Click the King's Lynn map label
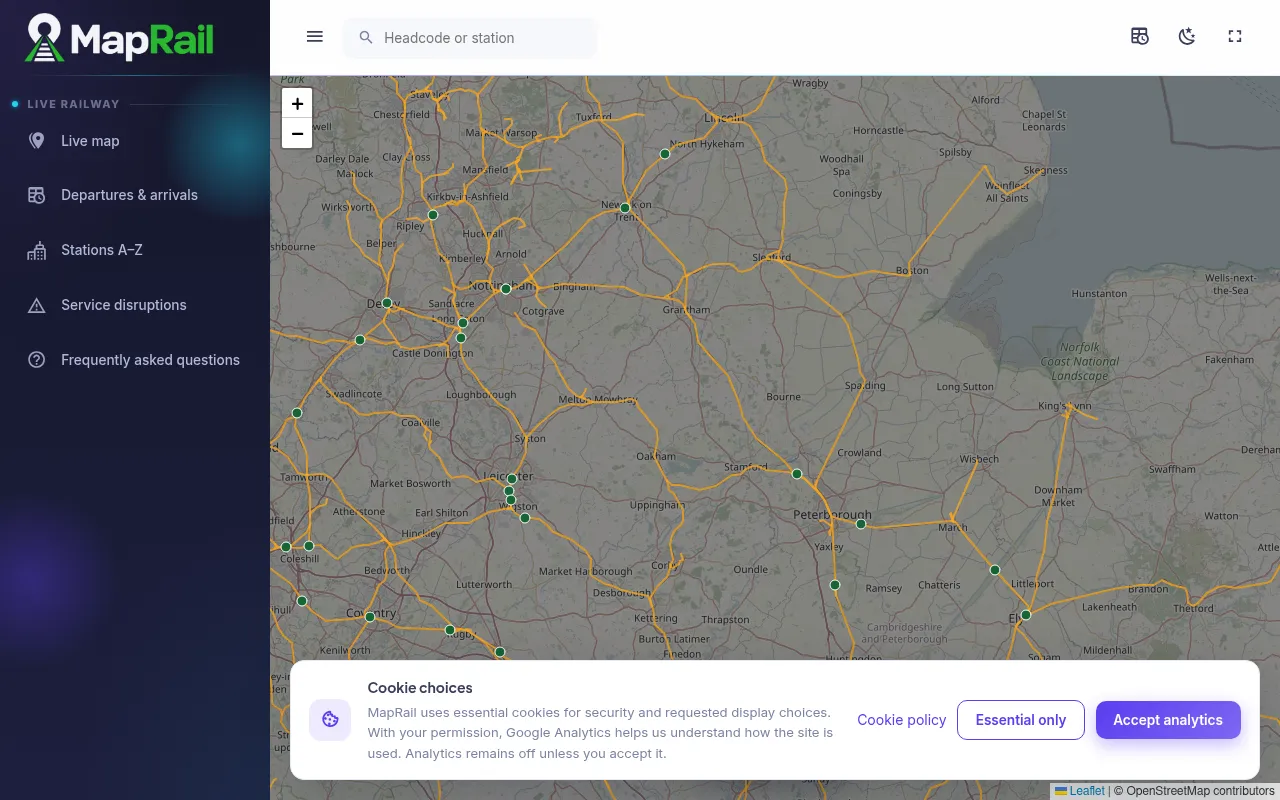Screen dimensions: 1280x800 1065,406
